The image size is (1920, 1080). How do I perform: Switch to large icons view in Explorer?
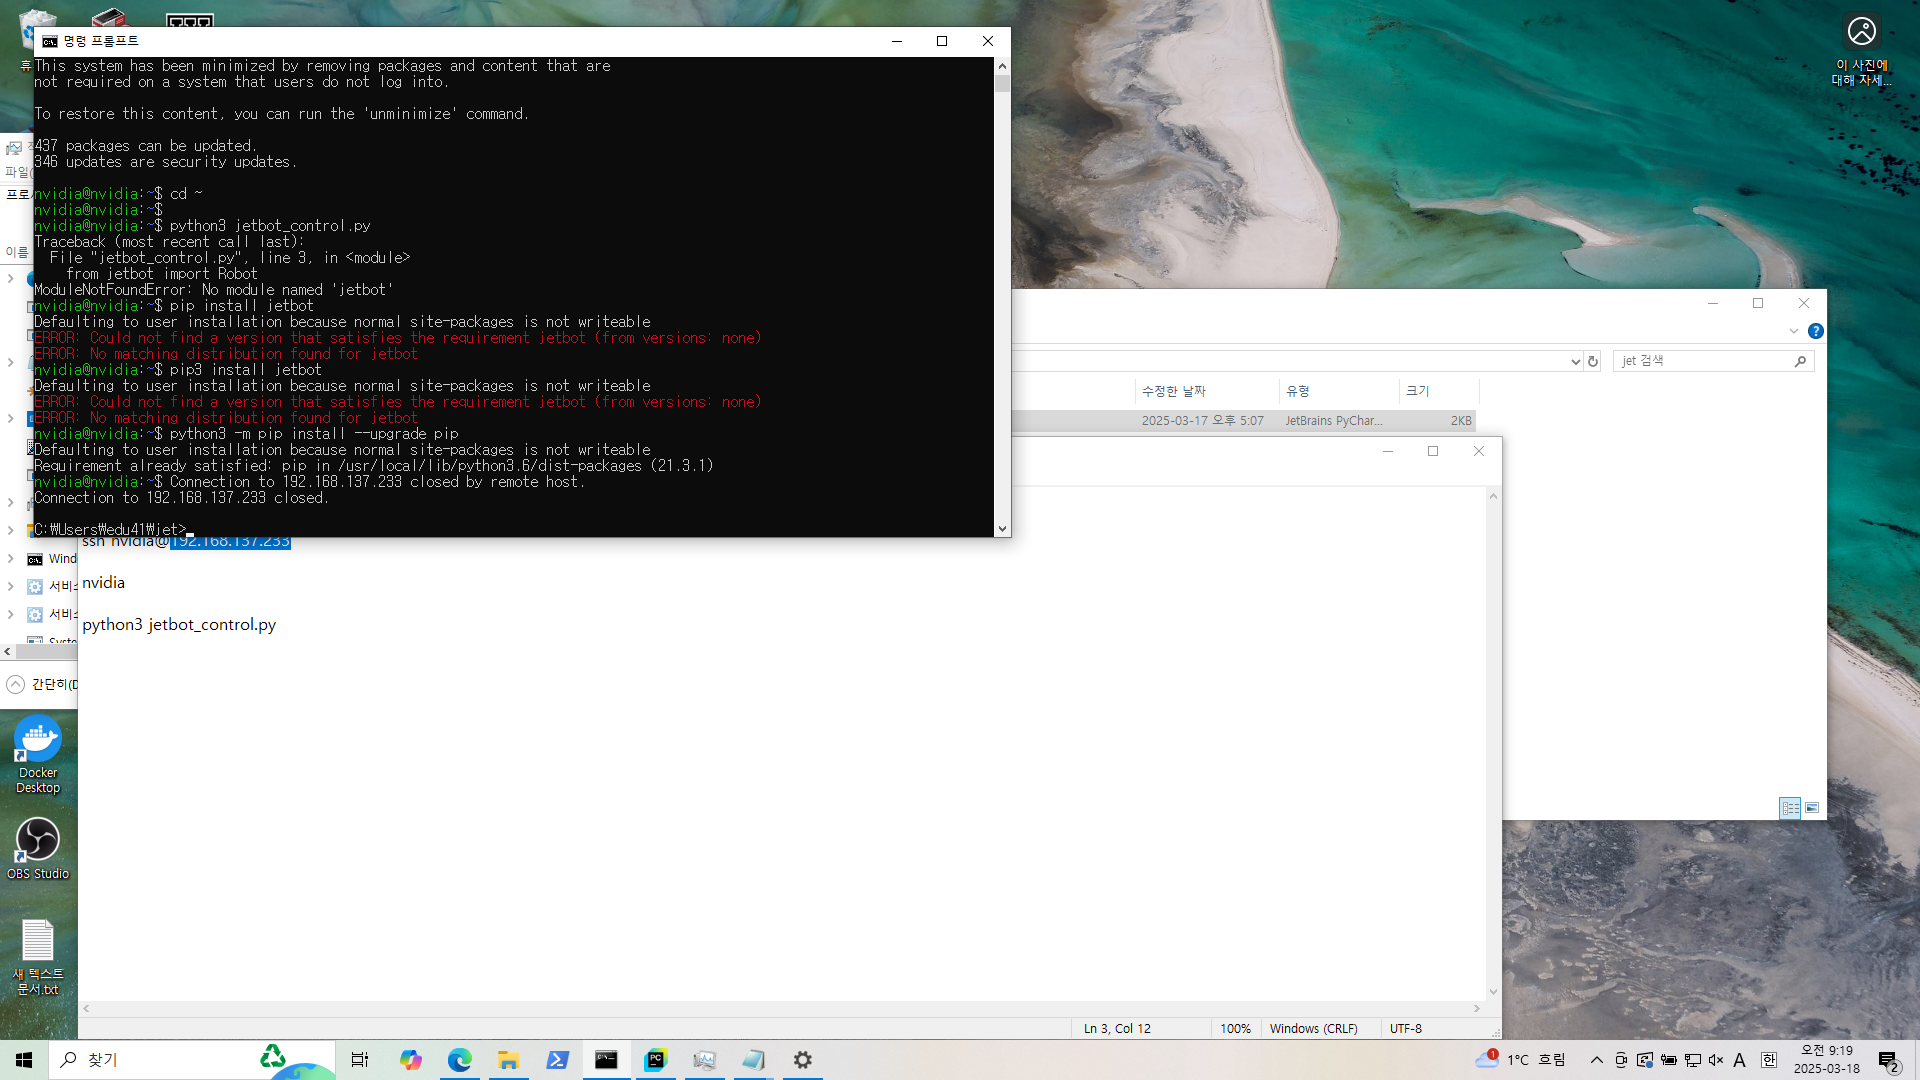coord(1812,807)
